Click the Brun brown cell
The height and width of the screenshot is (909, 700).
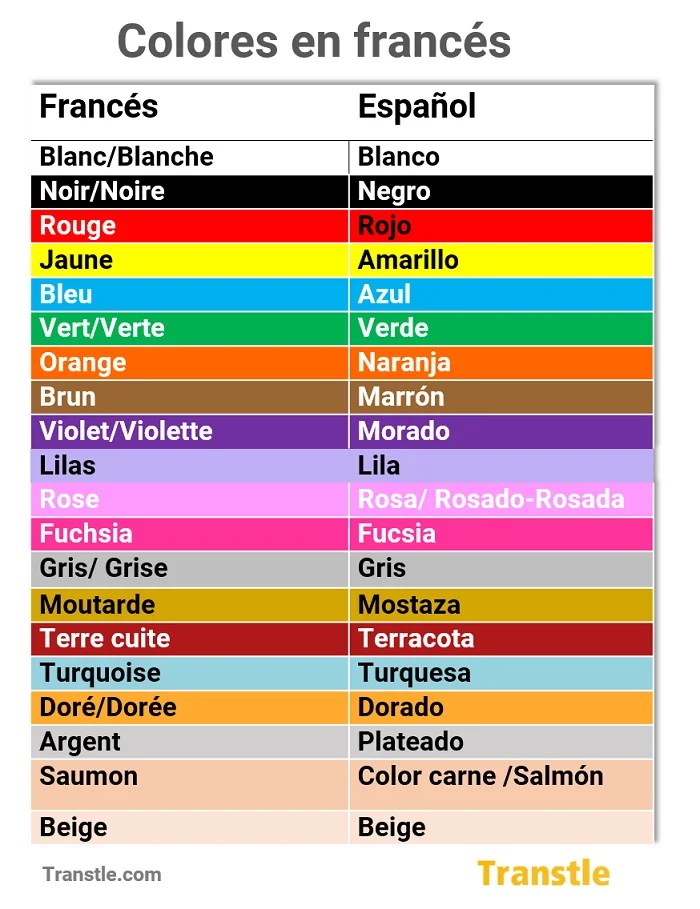[x=190, y=397]
